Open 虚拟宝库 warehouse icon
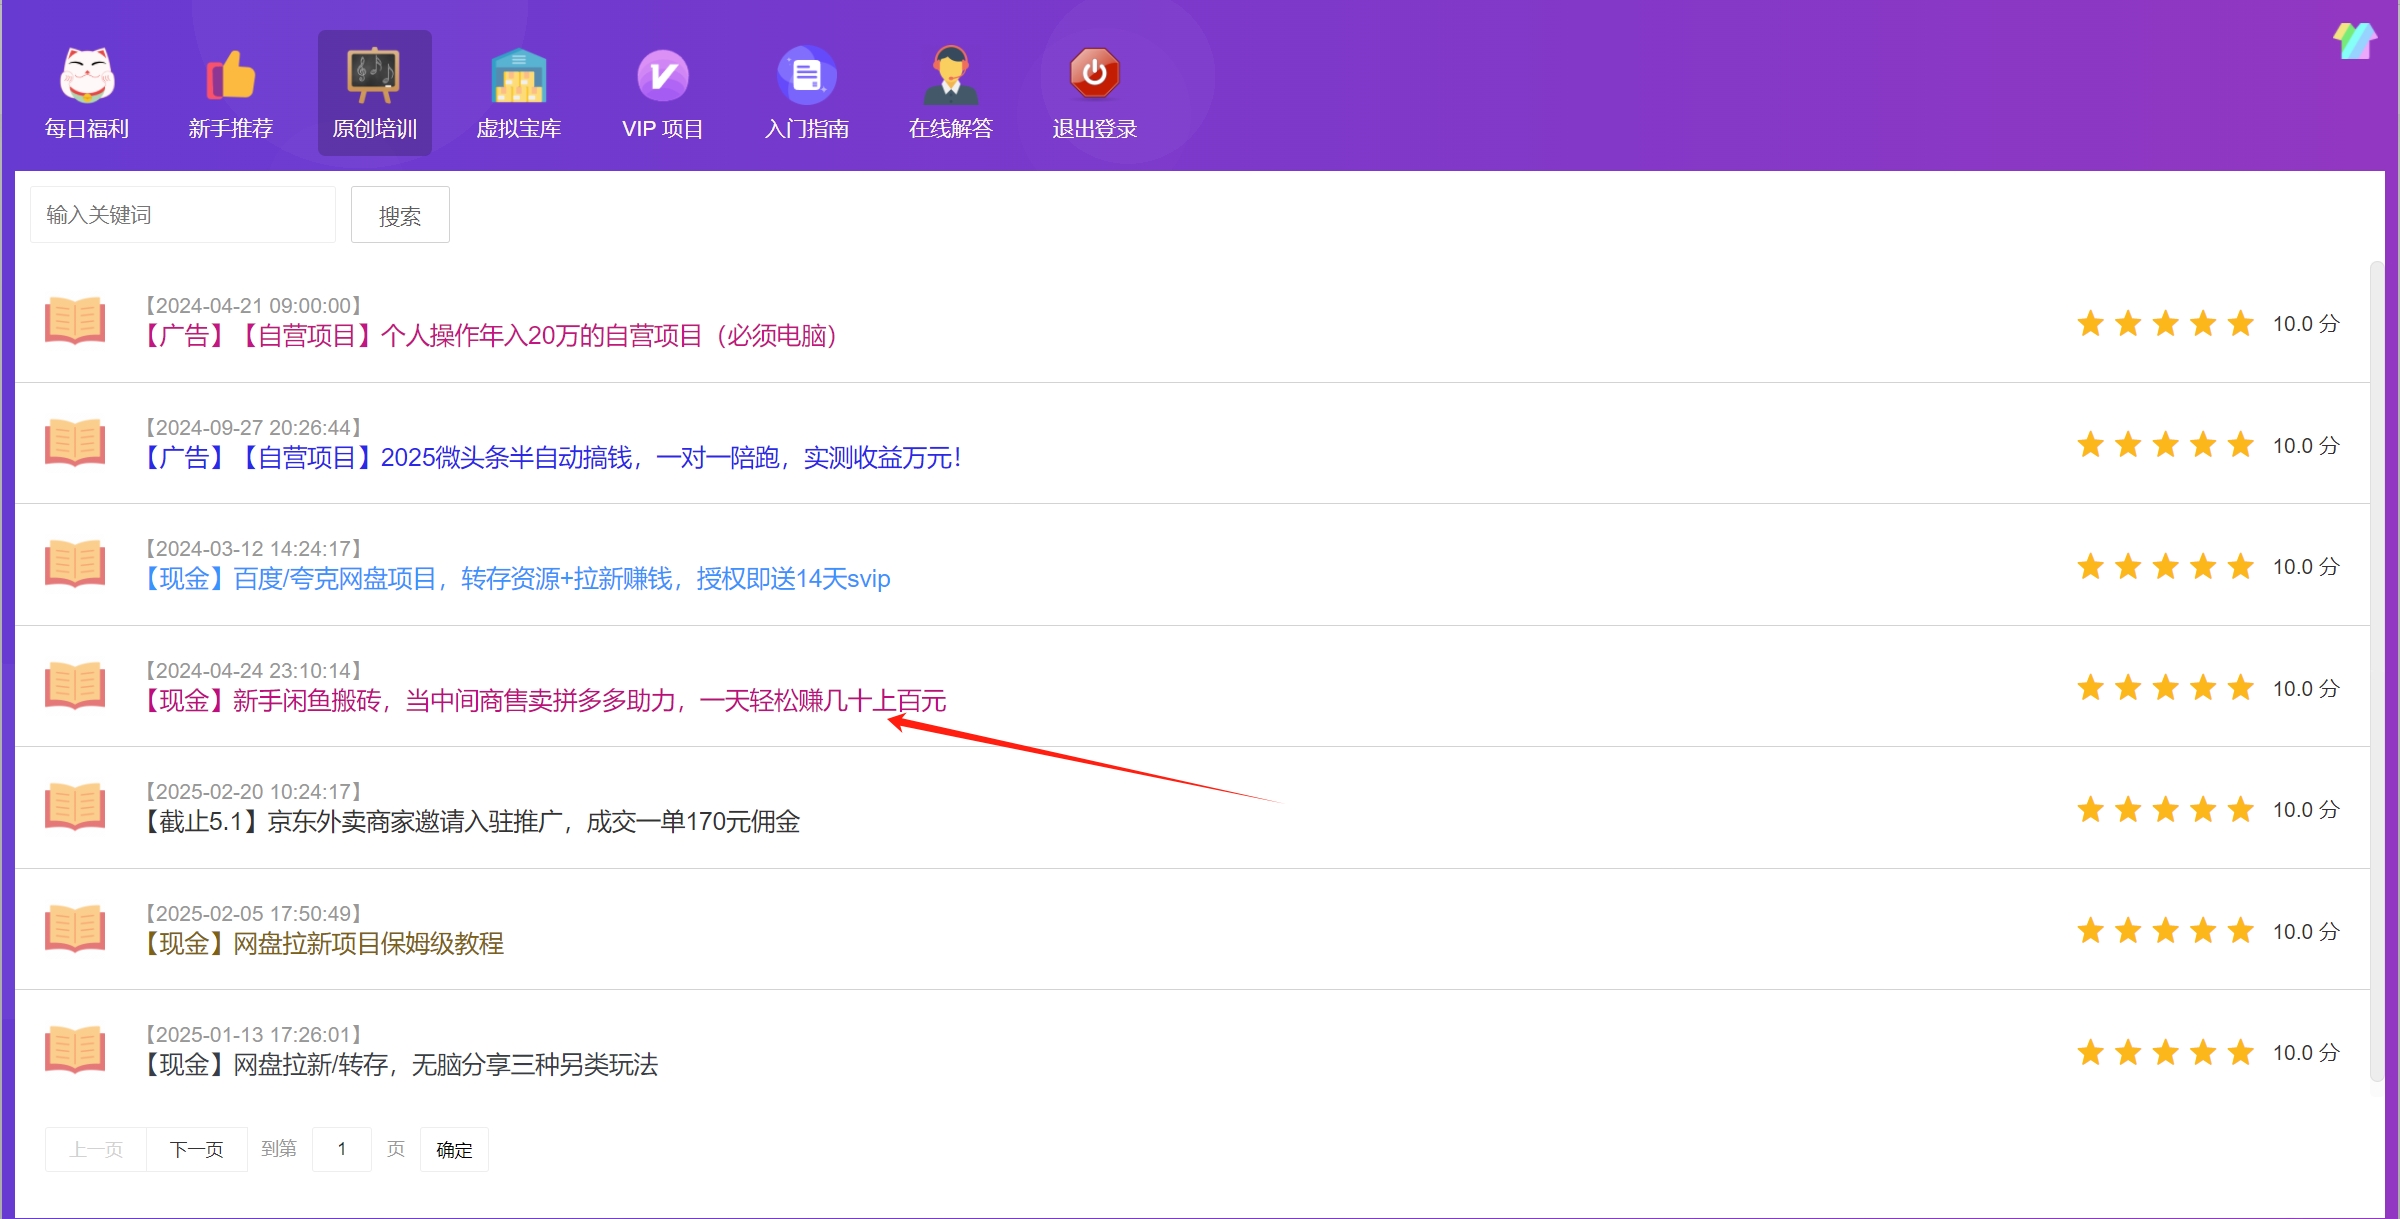This screenshot has height=1219, width=2400. pyautogui.click(x=519, y=75)
